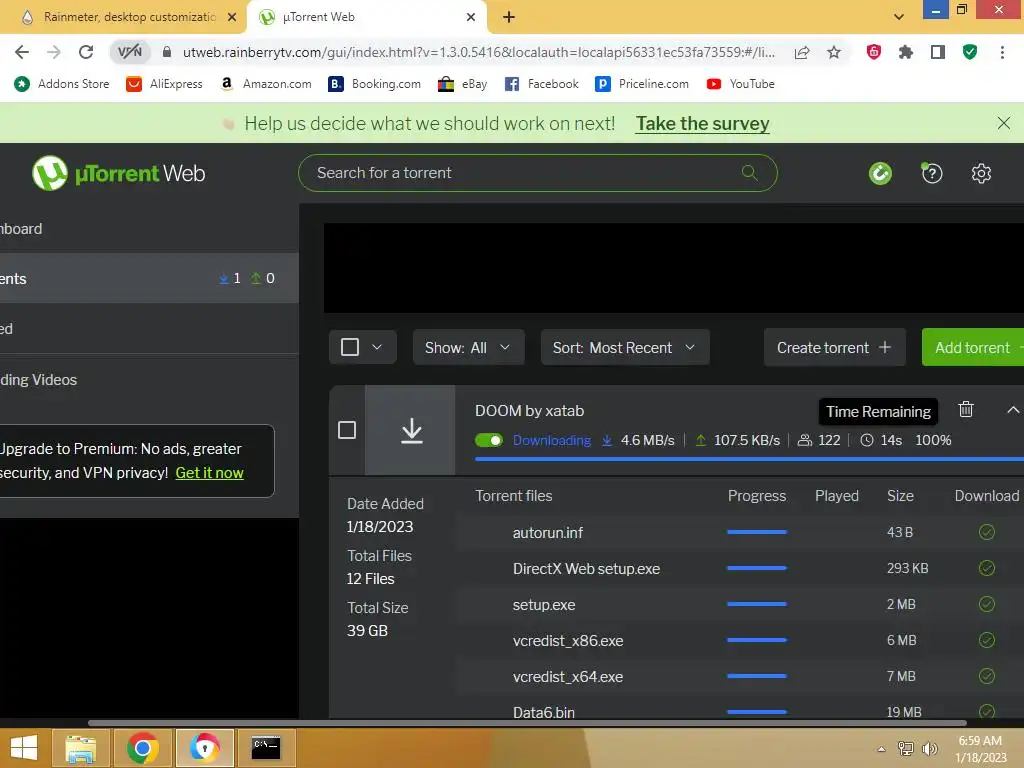Open the Chrome three-dot menu
Image resolution: width=1024 pixels, height=768 pixels.
point(1002,52)
